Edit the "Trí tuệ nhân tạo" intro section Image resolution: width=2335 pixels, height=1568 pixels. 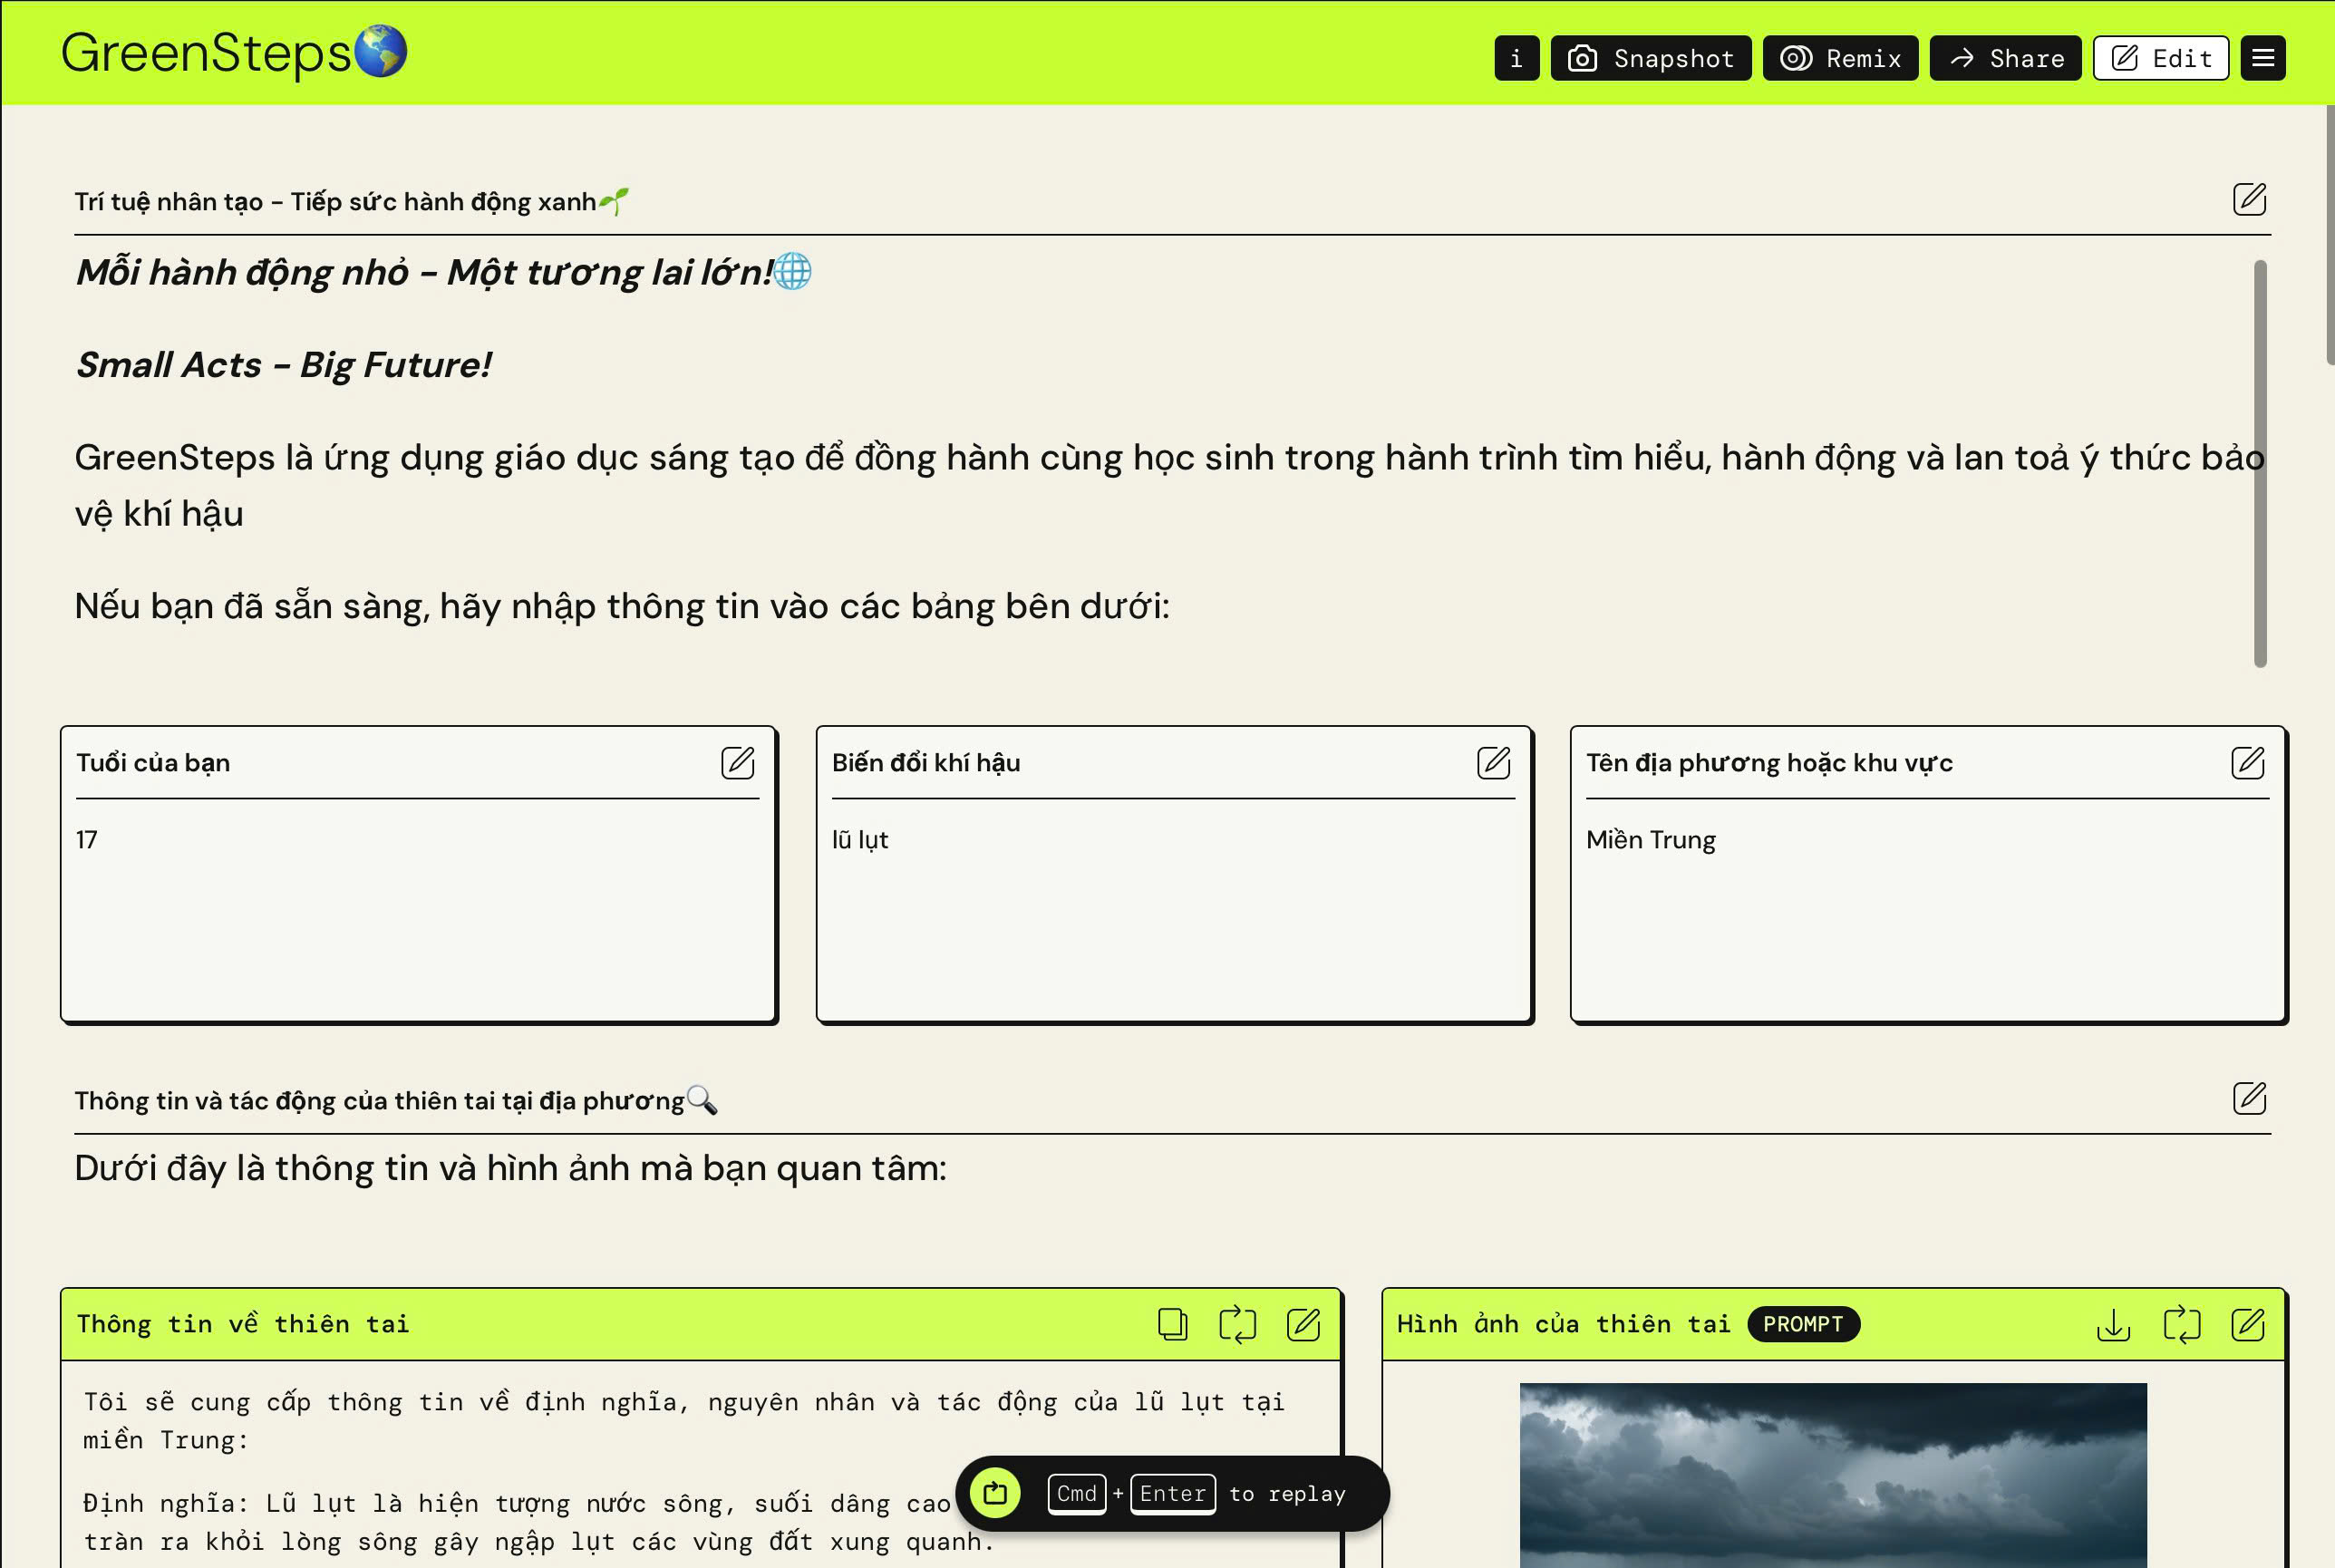[2249, 200]
